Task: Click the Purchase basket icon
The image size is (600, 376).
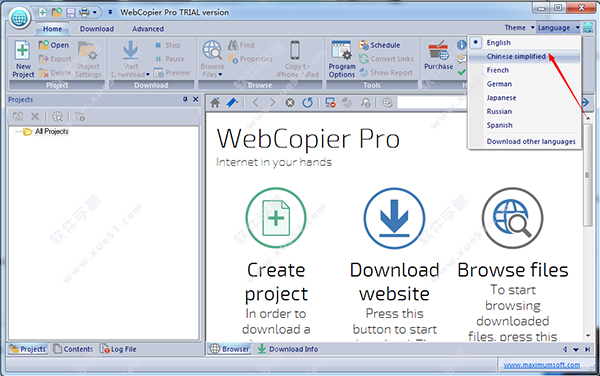Action: 439,50
